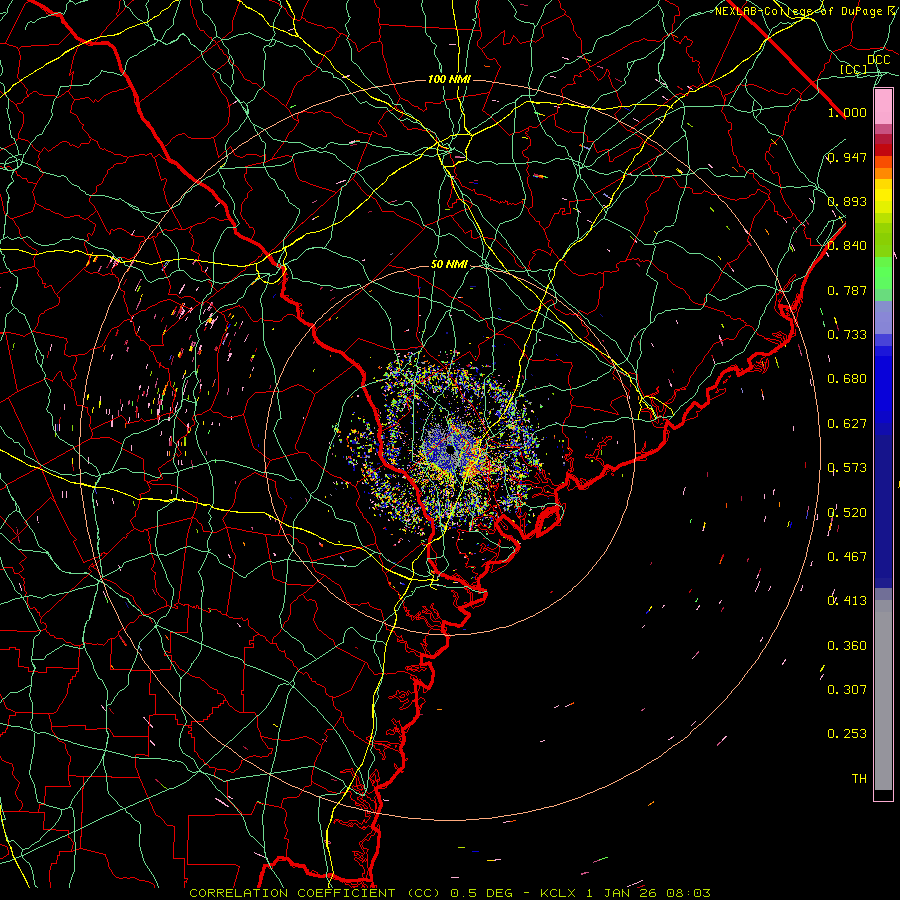Click the 50 NMI range ring label
Image resolution: width=900 pixels, height=900 pixels.
[449, 265]
